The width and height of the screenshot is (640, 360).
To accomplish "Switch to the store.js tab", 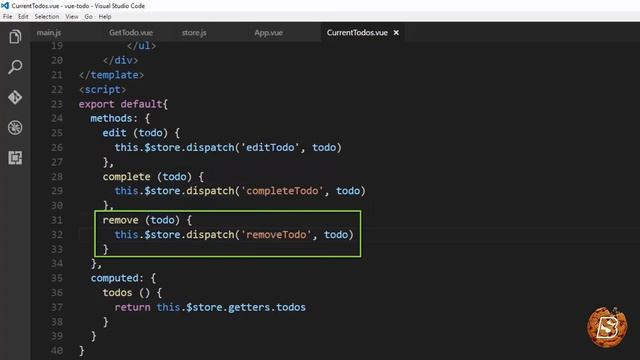I will 194,33.
